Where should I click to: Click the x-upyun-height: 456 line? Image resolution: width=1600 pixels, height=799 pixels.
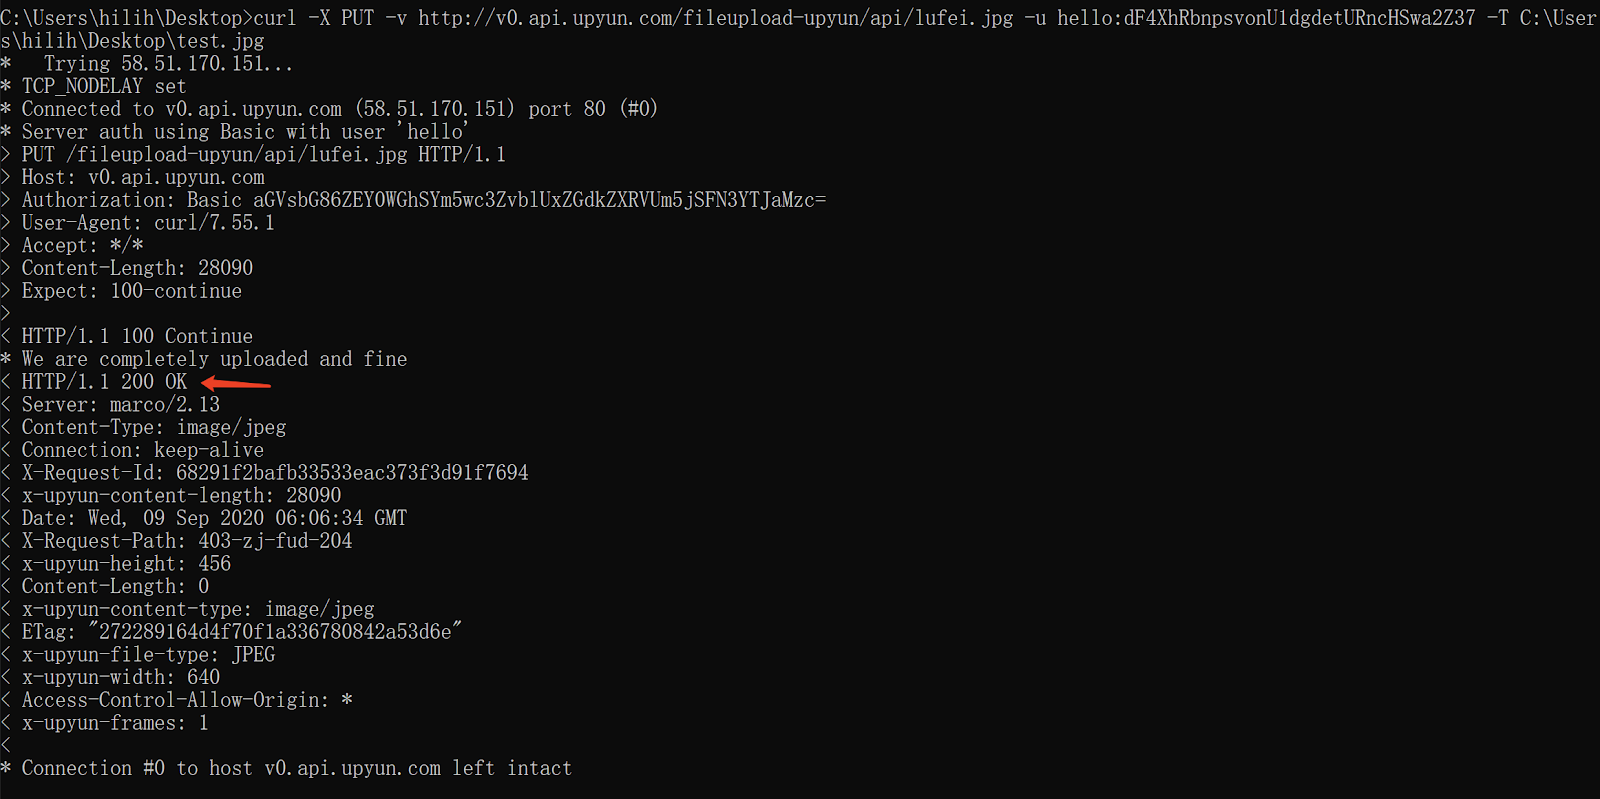click(x=116, y=564)
